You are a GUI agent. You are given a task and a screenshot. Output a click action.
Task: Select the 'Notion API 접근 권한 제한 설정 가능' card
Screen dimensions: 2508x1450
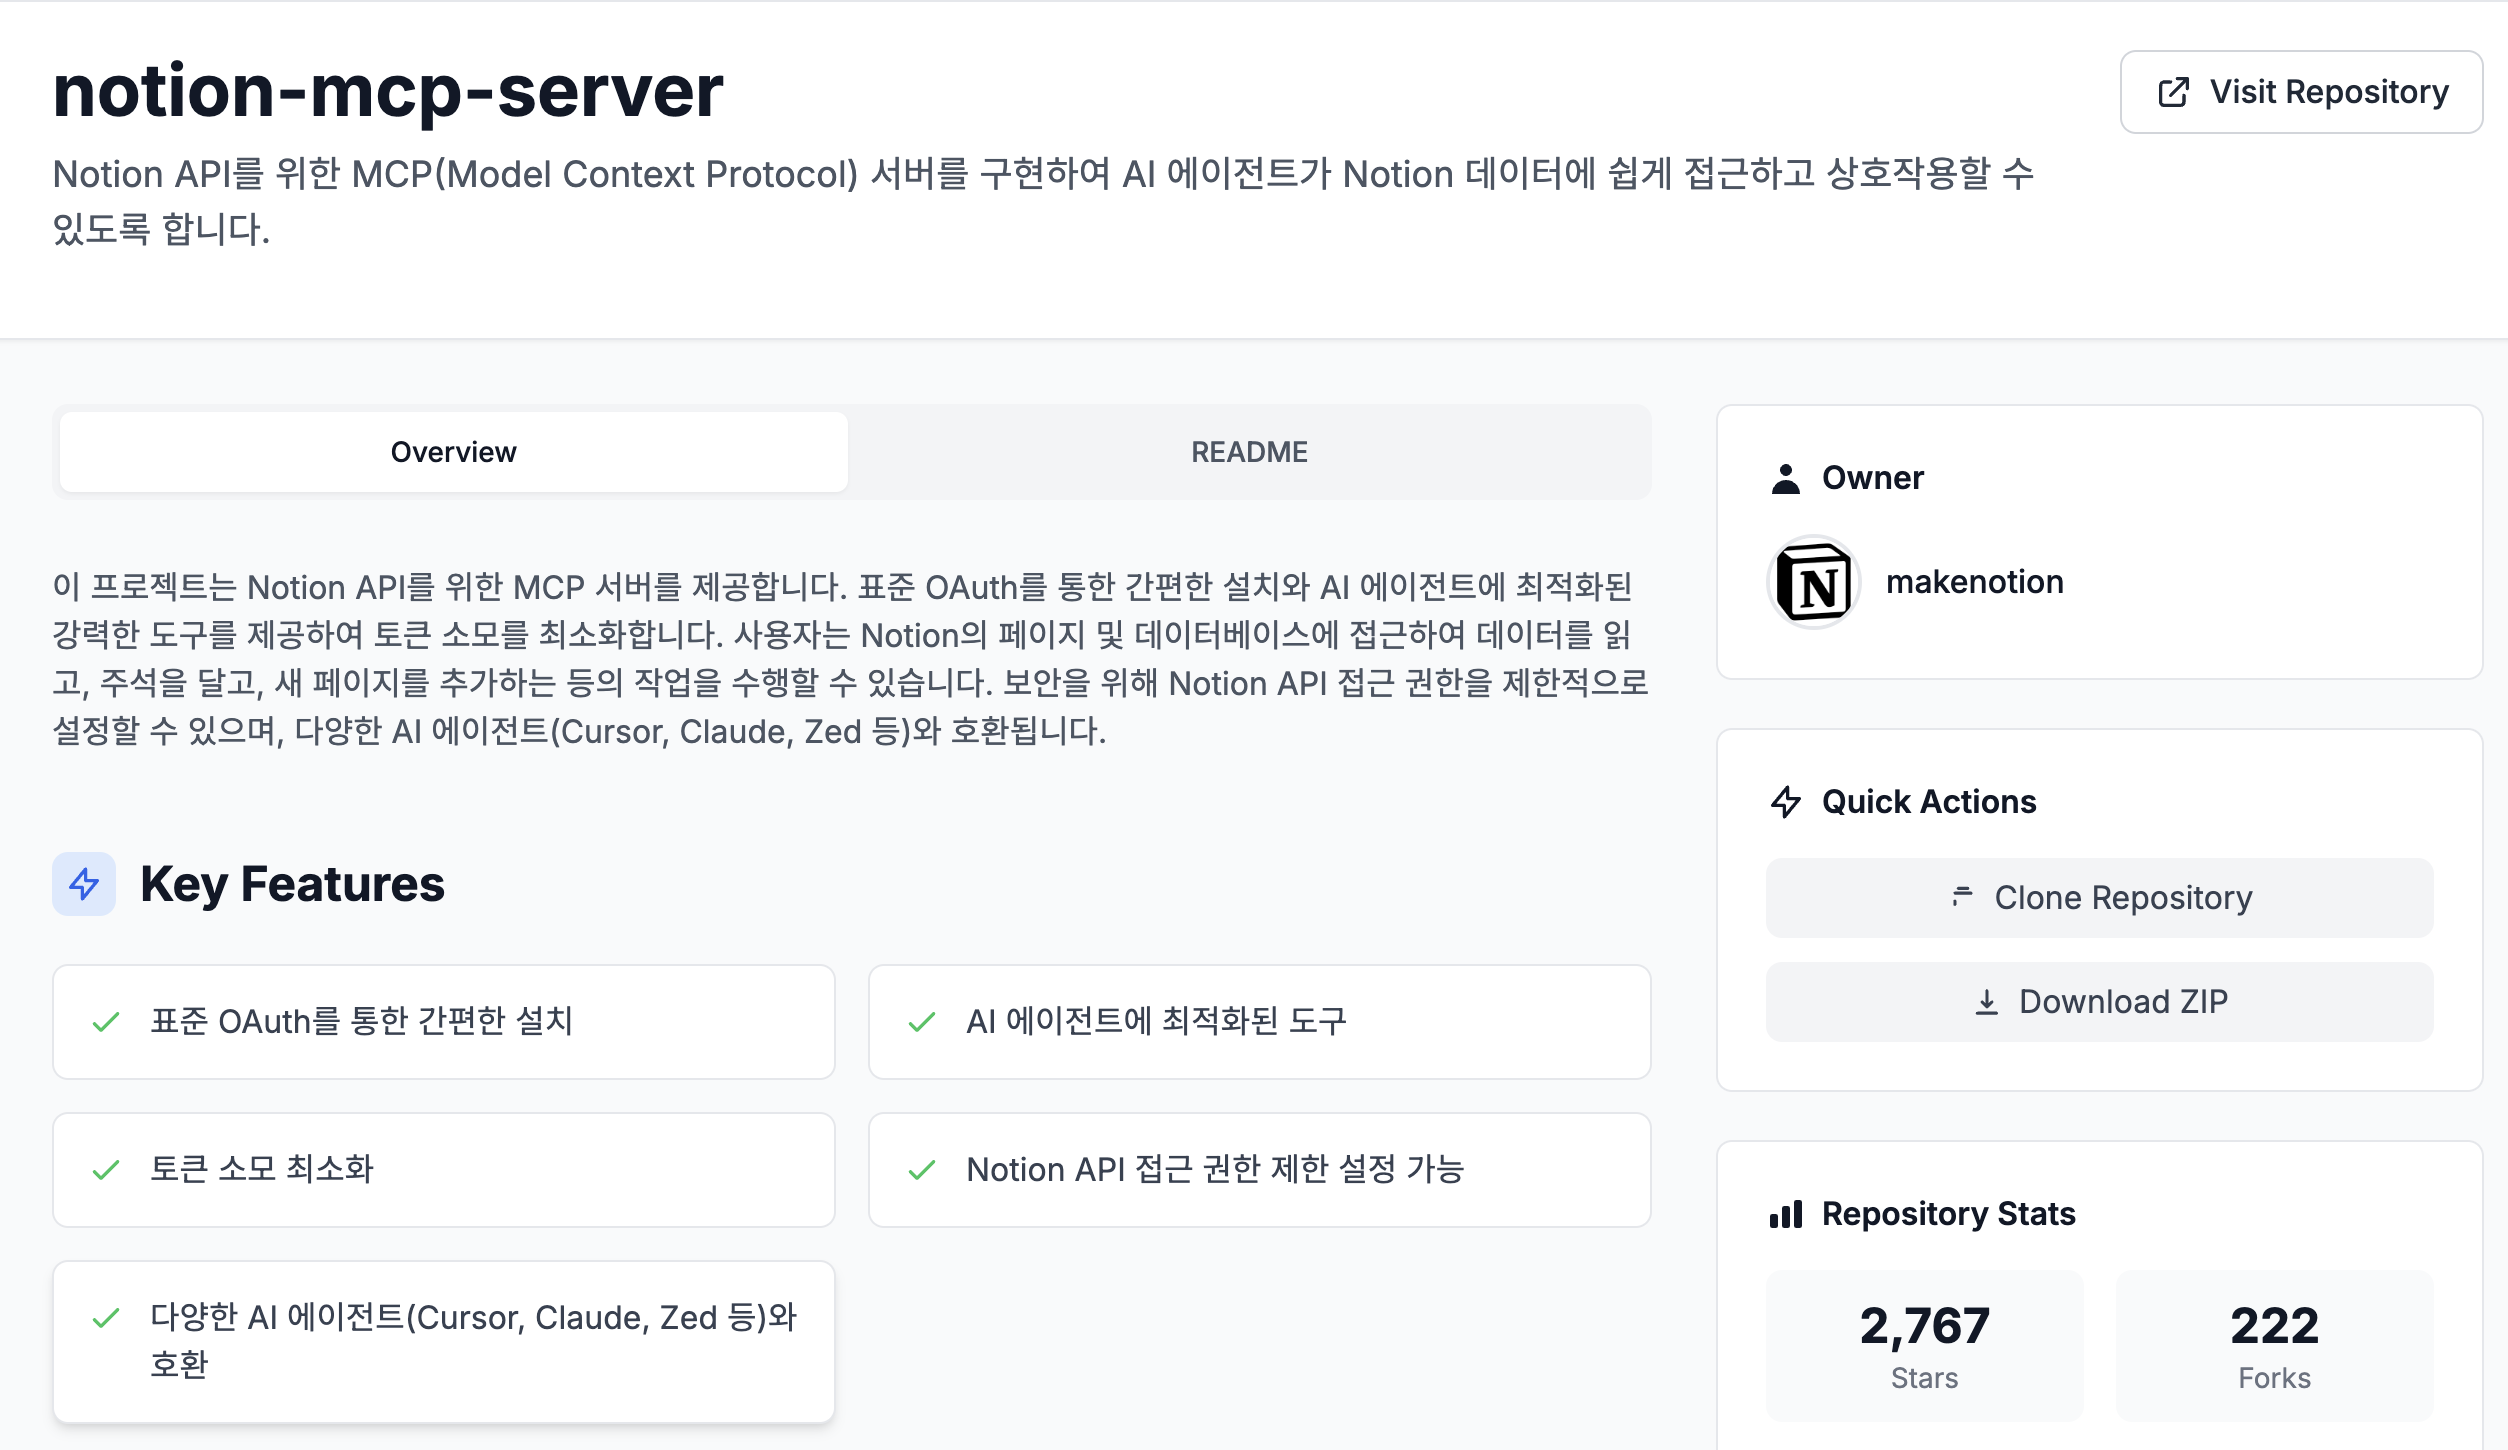pos(1260,1170)
